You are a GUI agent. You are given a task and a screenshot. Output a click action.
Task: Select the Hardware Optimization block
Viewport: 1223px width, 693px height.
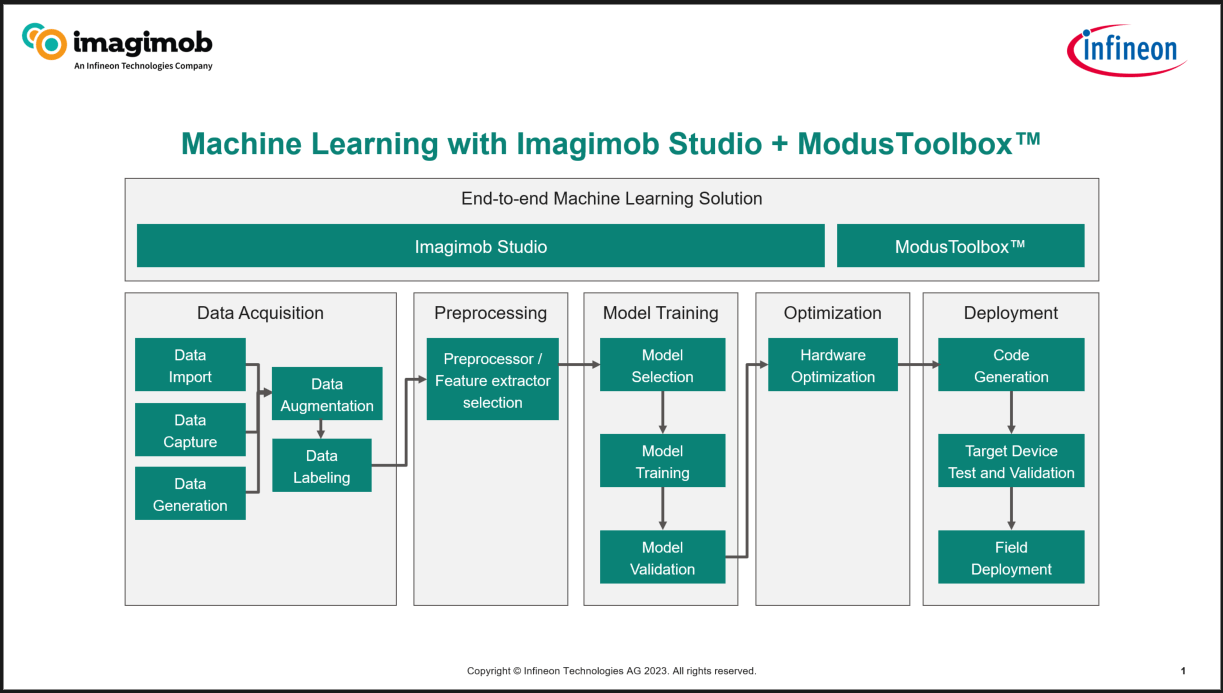click(832, 365)
